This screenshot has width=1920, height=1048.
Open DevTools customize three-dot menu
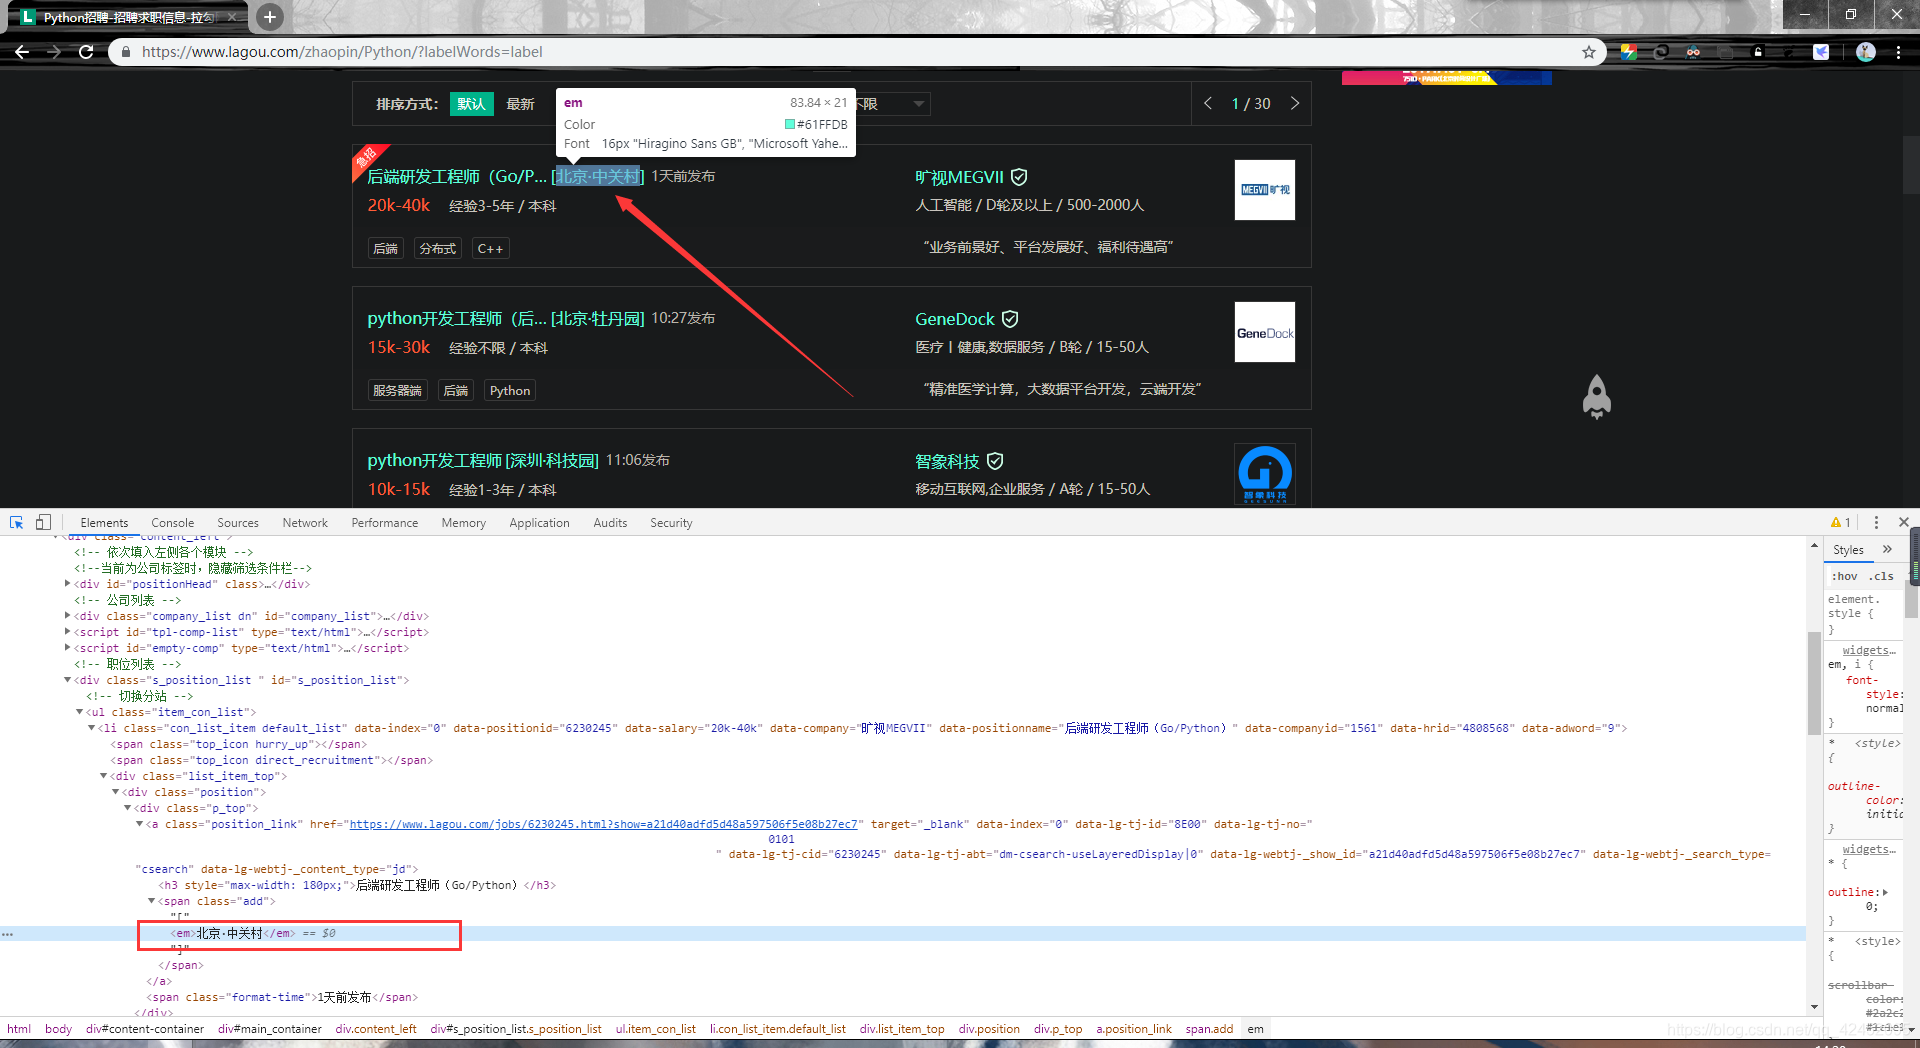point(1876,522)
